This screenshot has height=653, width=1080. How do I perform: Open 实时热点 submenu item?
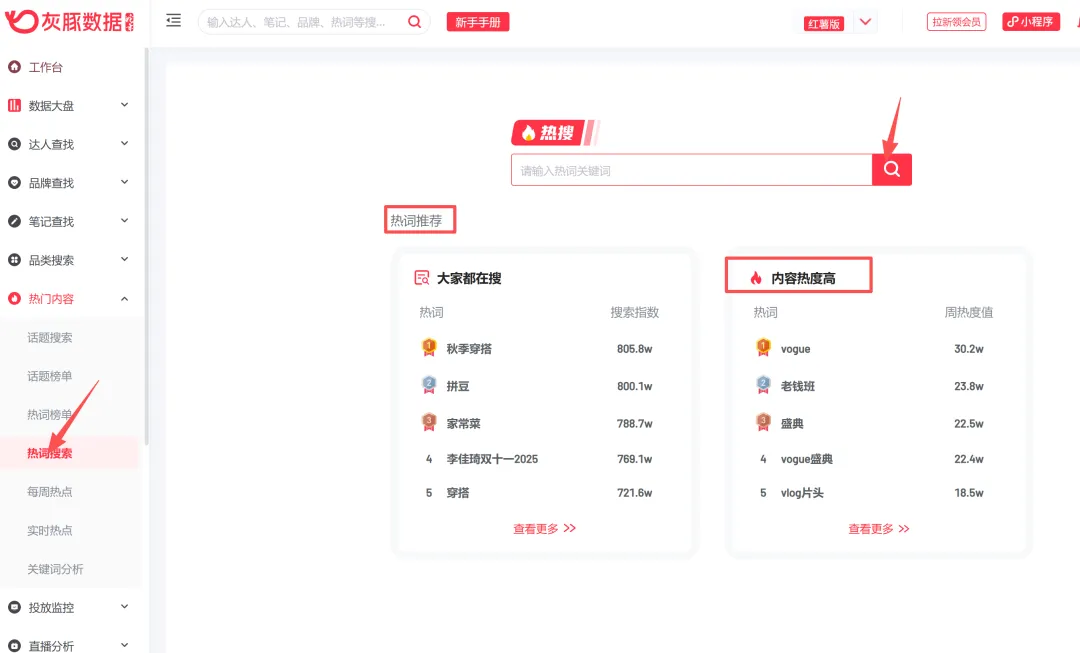(x=50, y=531)
